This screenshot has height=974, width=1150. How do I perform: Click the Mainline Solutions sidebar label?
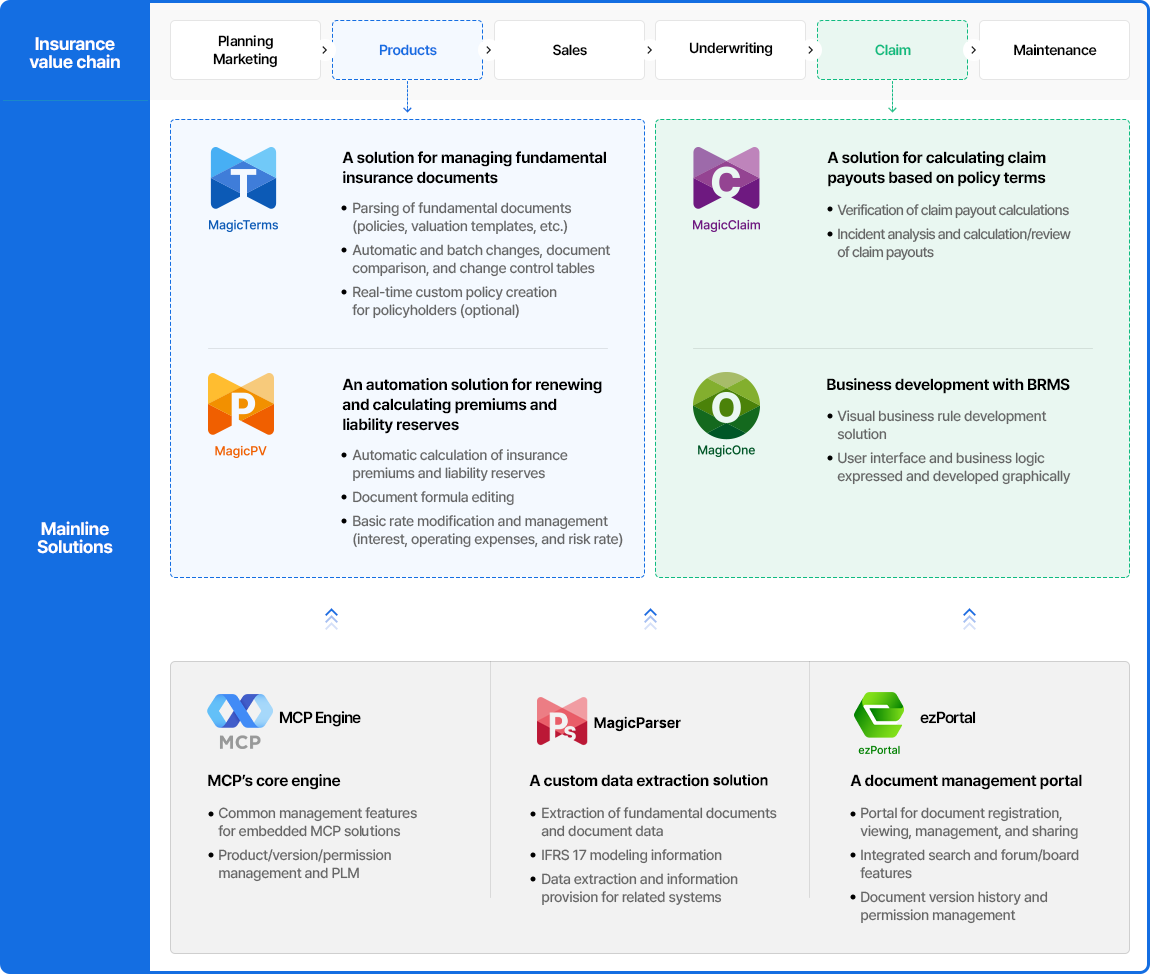click(75, 538)
